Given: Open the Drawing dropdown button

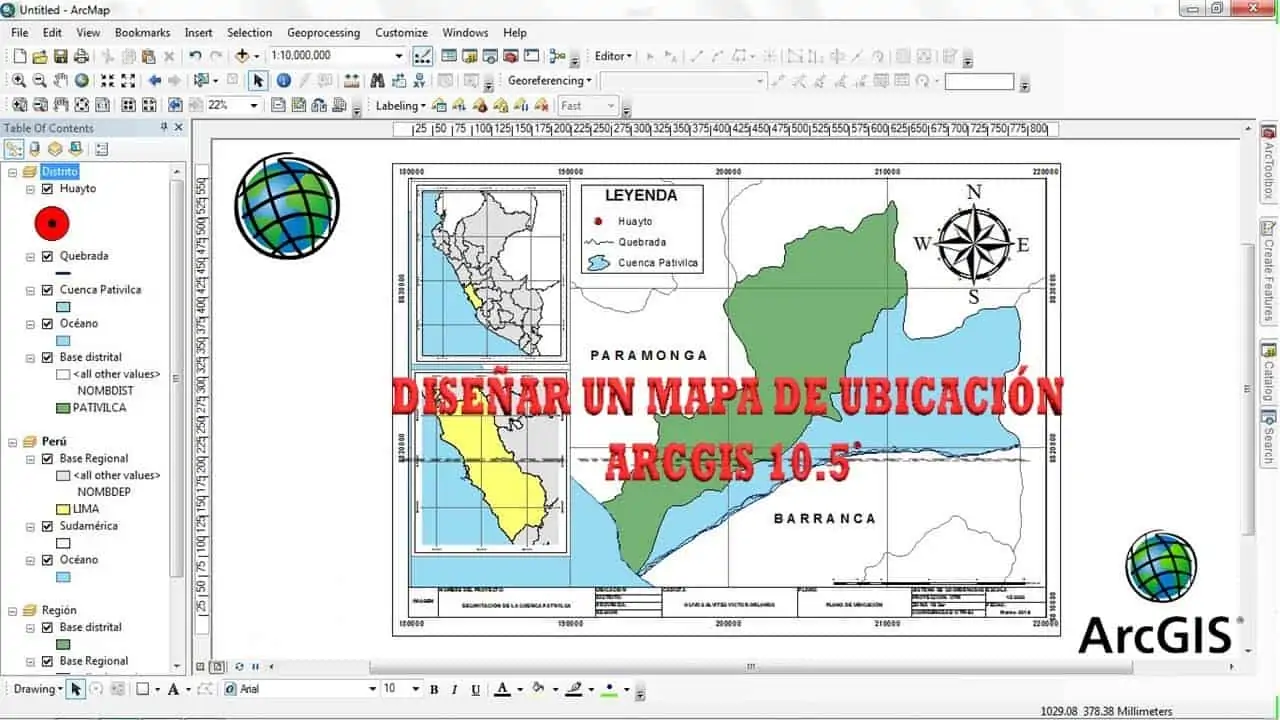Looking at the screenshot, I should pyautogui.click(x=38, y=689).
